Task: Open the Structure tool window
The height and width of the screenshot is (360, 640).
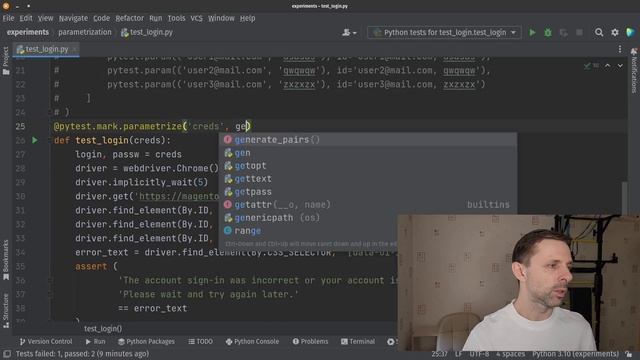Action: [6, 311]
